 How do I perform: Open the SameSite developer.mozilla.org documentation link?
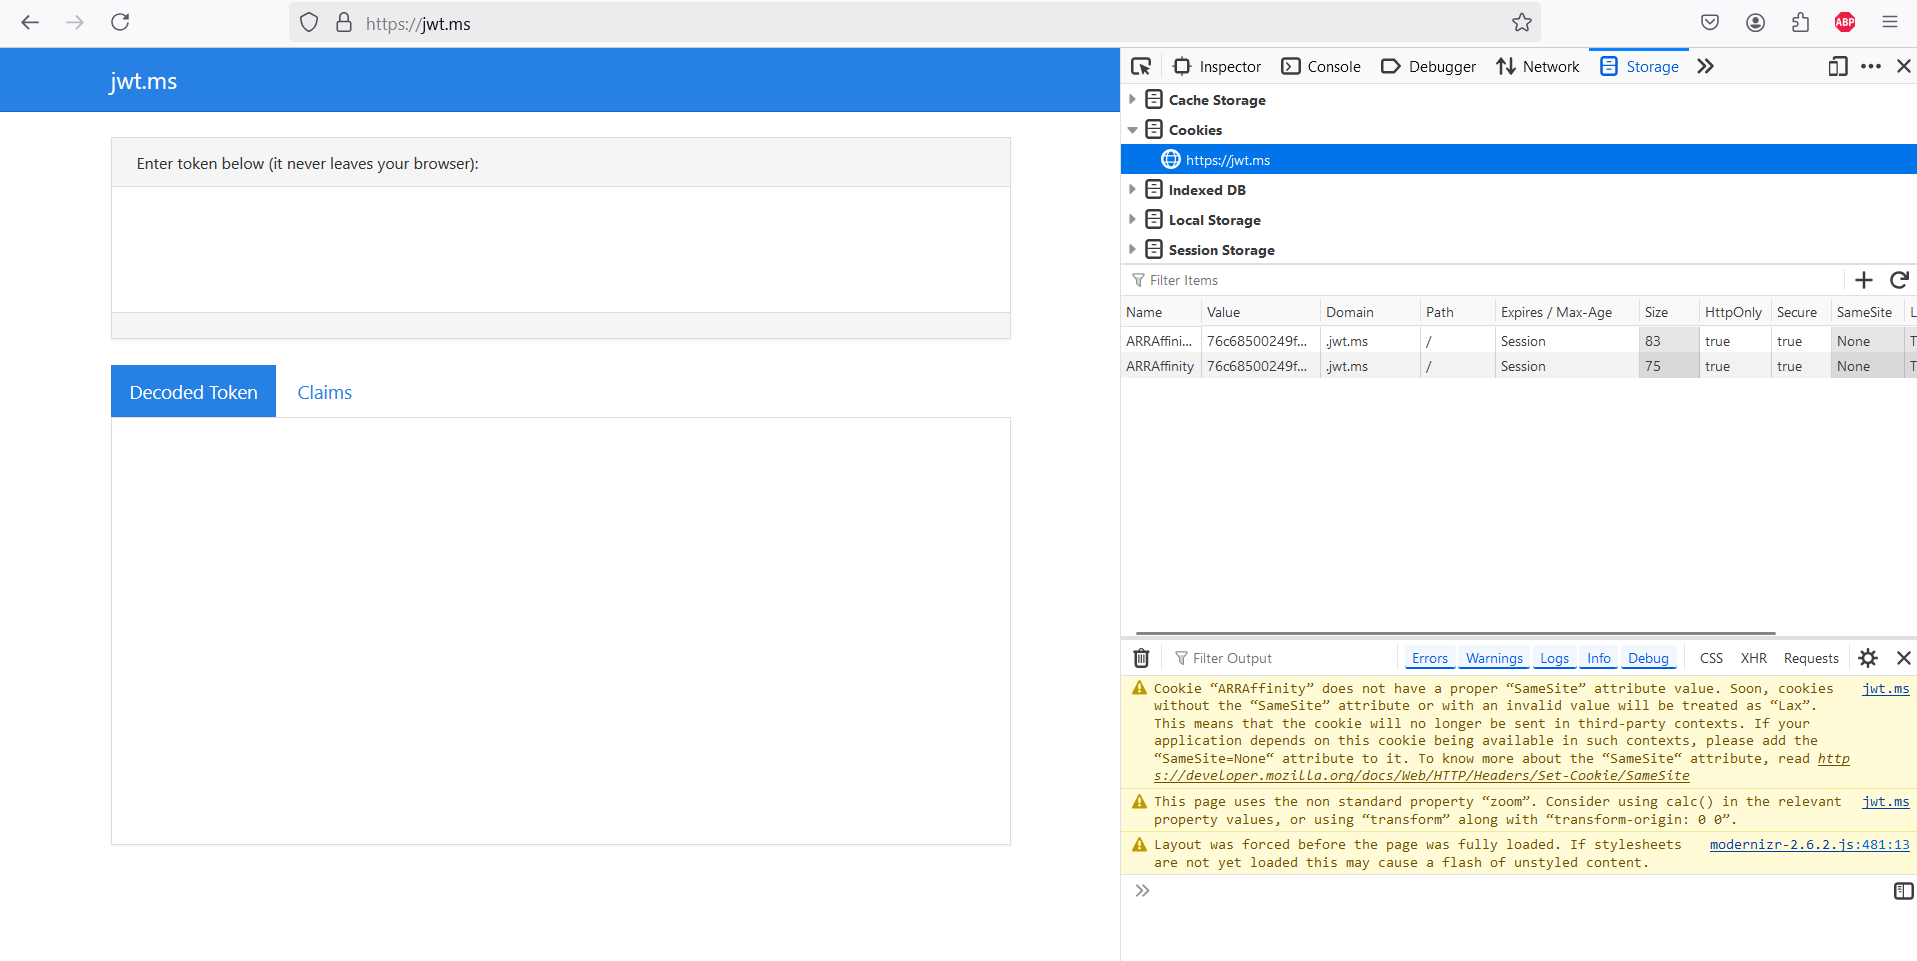(1500, 767)
